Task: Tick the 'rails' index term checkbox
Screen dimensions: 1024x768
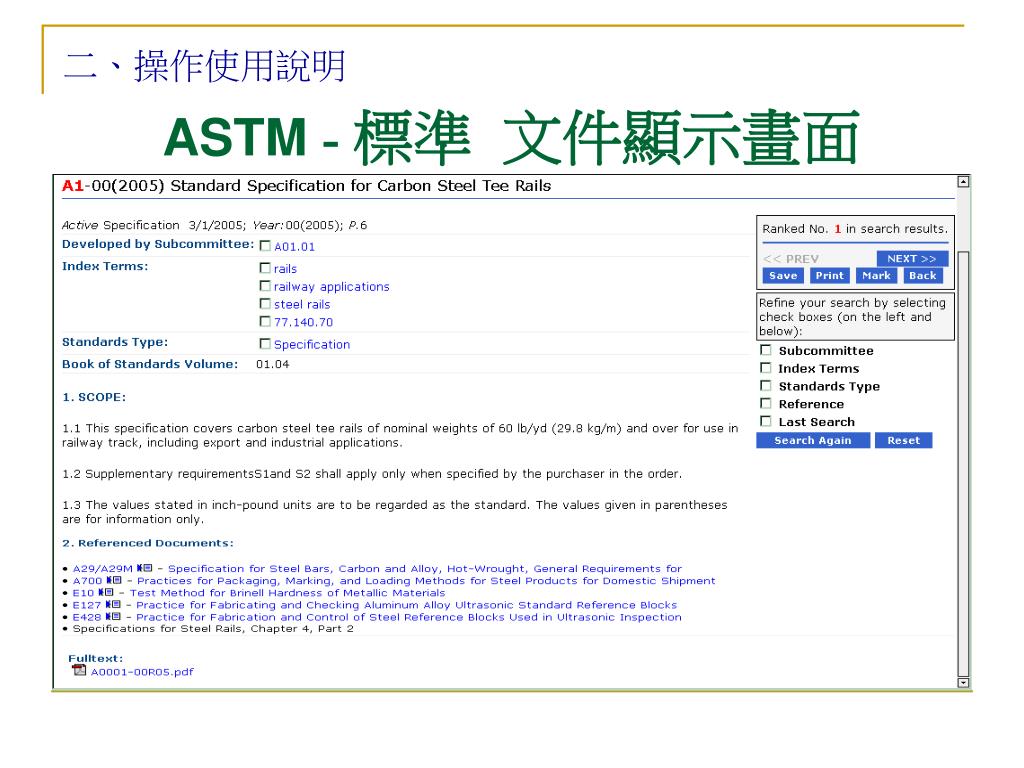Action: [x=264, y=268]
